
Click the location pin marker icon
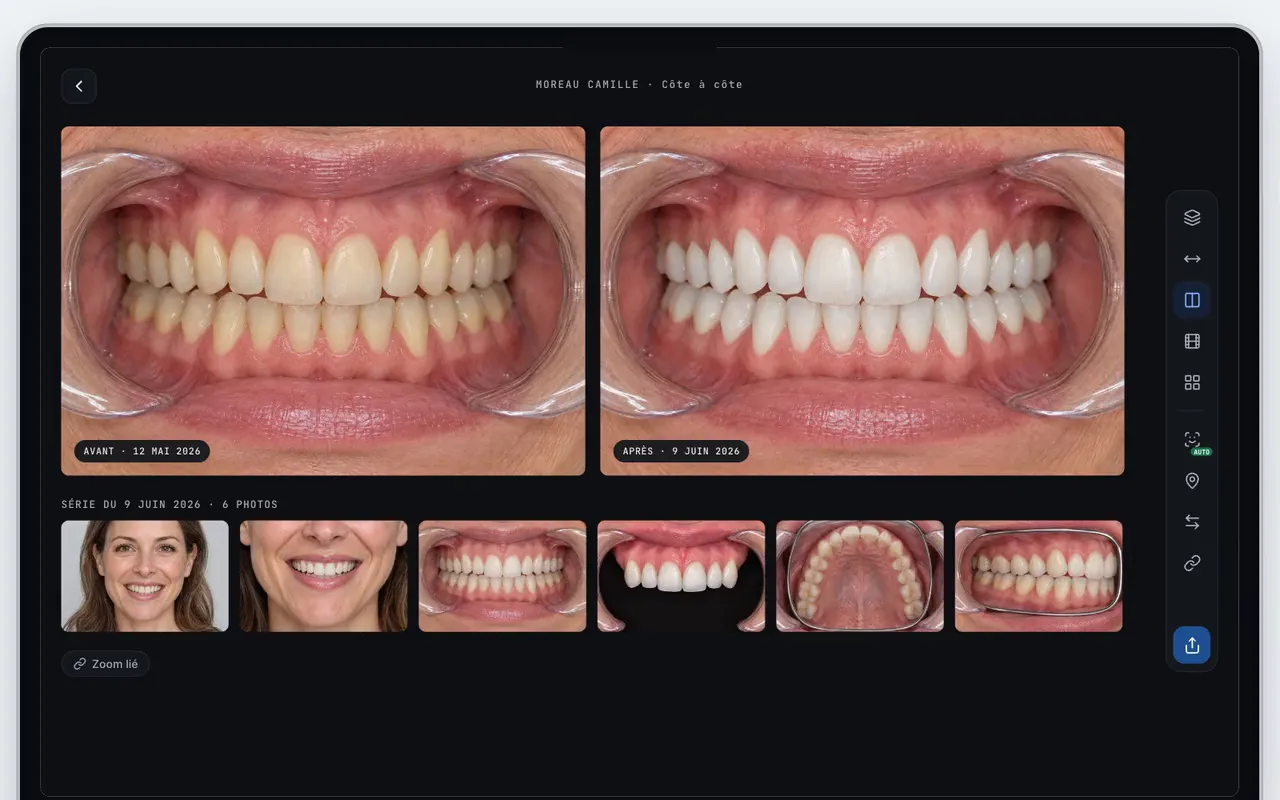click(x=1192, y=481)
